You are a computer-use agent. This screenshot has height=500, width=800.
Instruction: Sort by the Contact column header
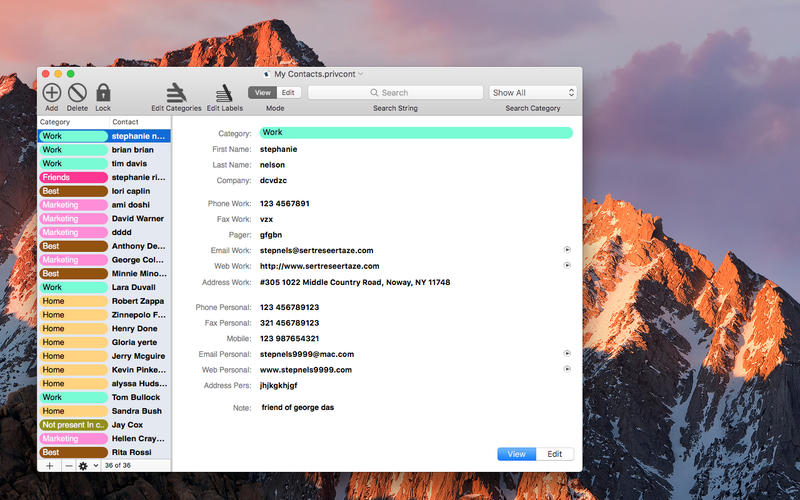(x=140, y=122)
